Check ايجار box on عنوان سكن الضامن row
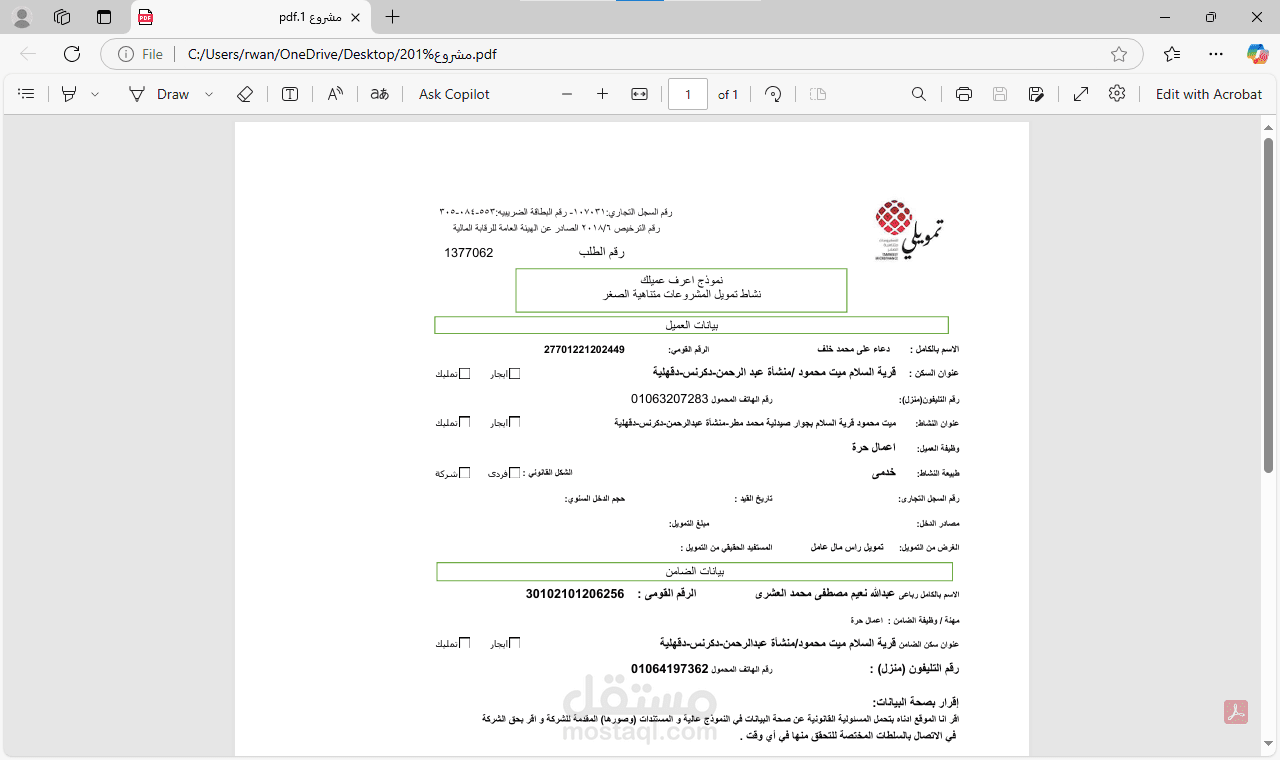The image size is (1280, 760). coord(515,643)
